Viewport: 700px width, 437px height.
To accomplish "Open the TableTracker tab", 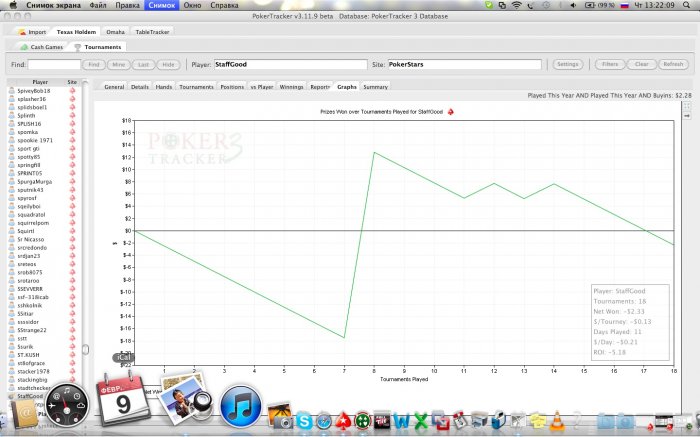I will (152, 32).
